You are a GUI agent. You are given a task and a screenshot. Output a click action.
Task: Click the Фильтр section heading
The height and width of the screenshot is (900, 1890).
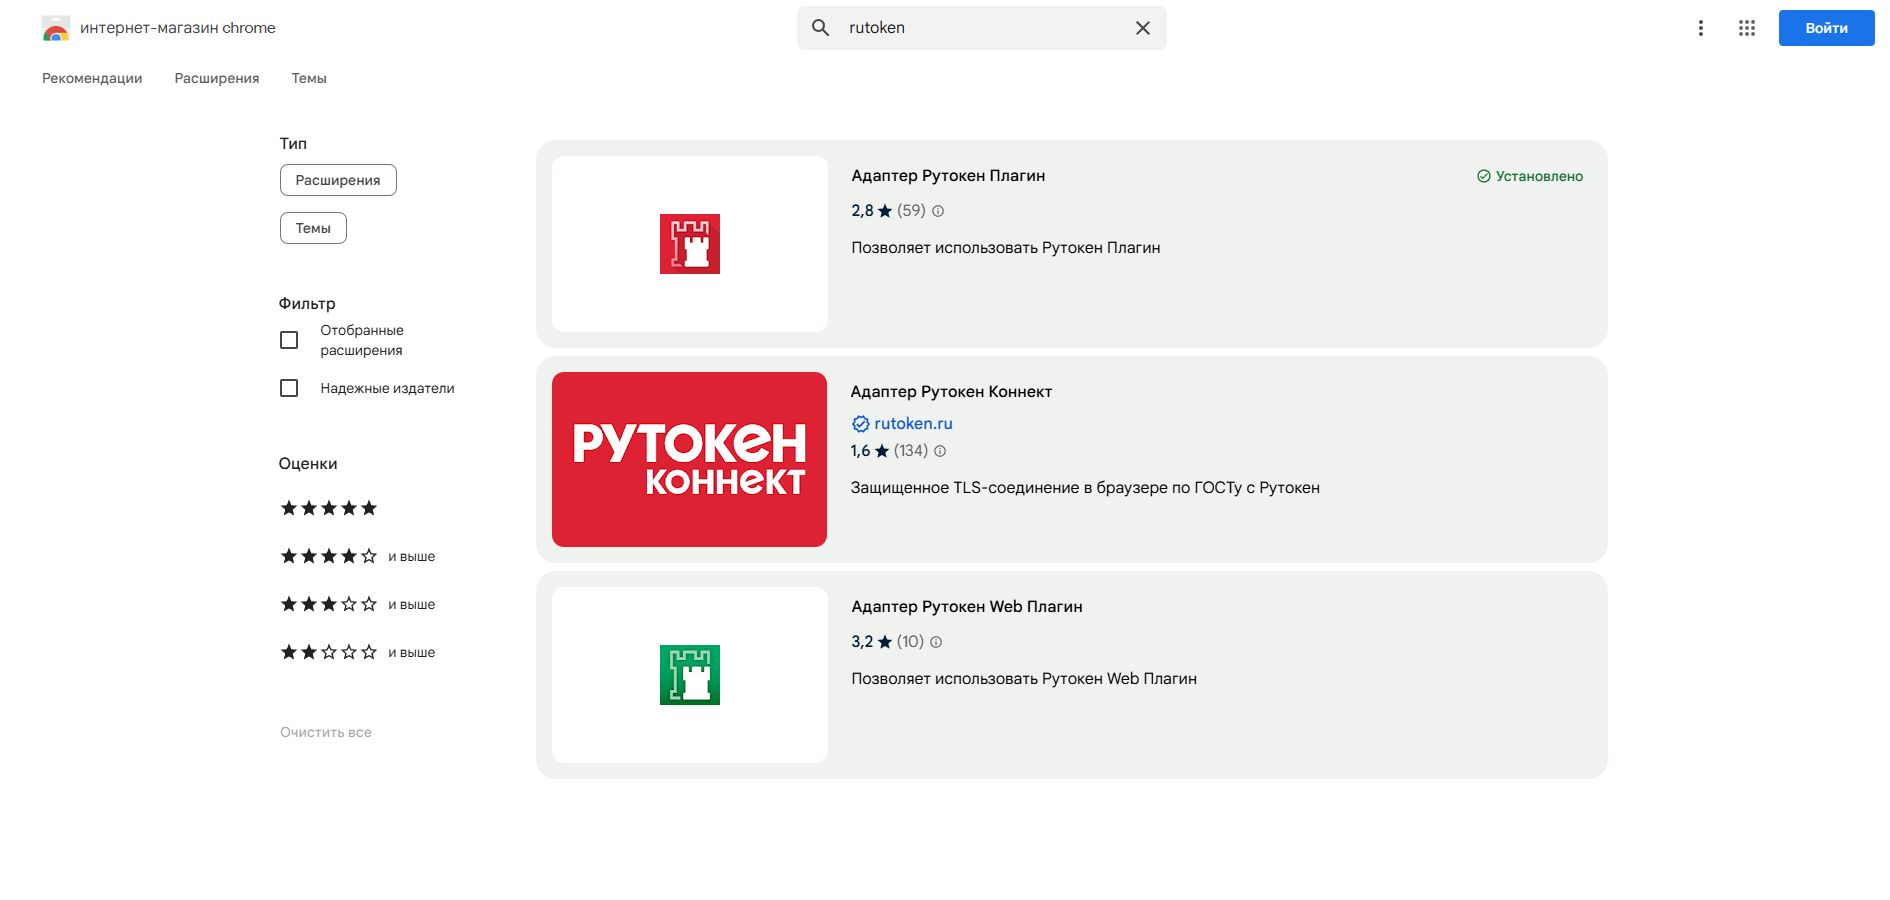pos(307,304)
